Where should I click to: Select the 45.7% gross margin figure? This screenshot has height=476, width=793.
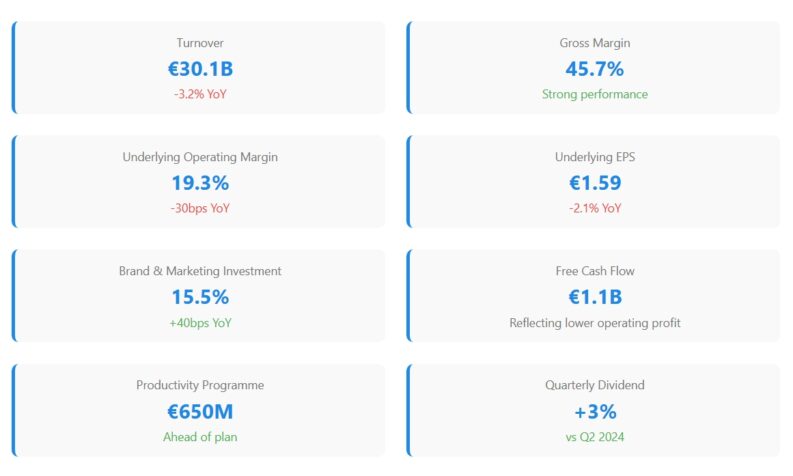[x=594, y=69]
